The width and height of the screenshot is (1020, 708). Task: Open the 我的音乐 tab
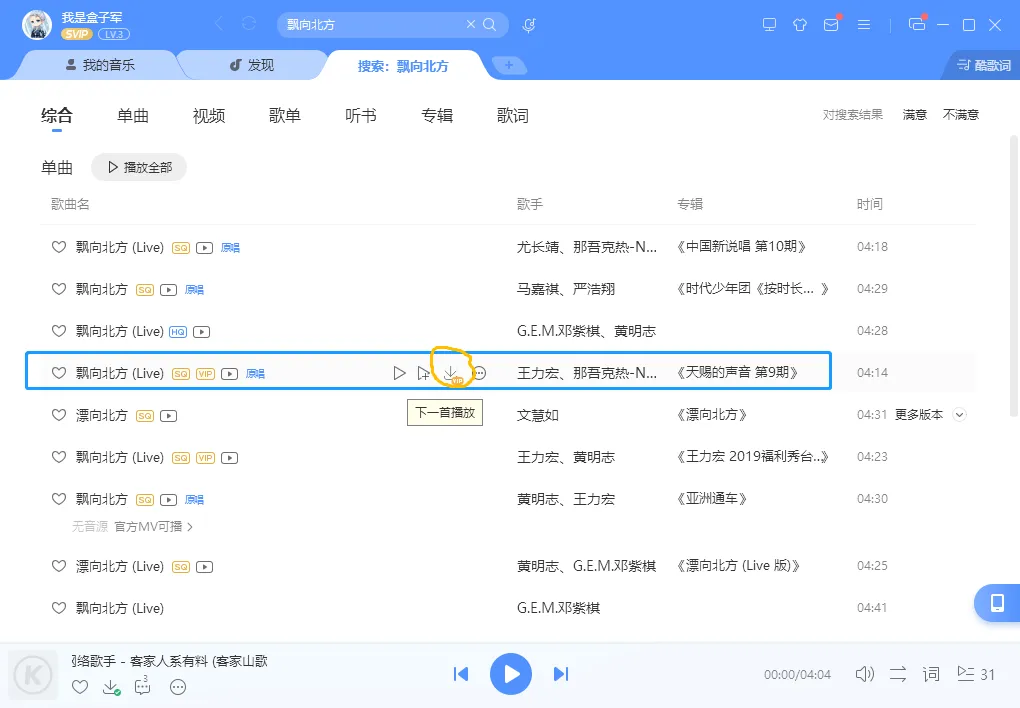point(100,65)
